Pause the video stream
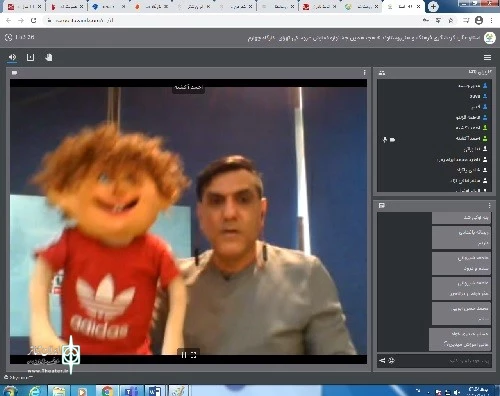The image size is (500, 396). 184,355
